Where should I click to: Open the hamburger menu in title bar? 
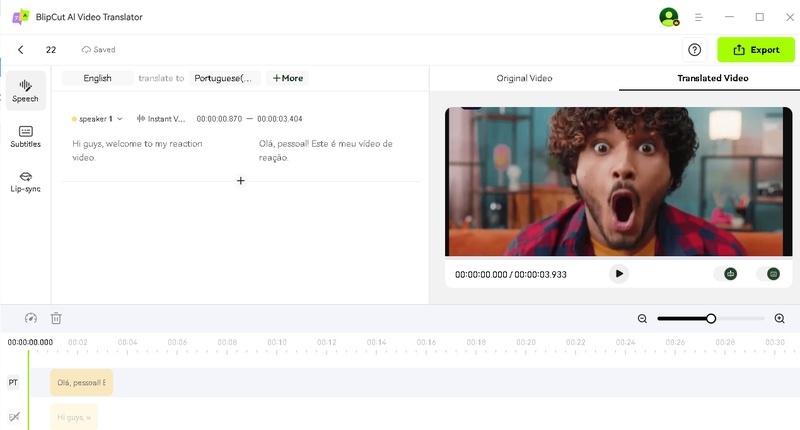click(699, 17)
